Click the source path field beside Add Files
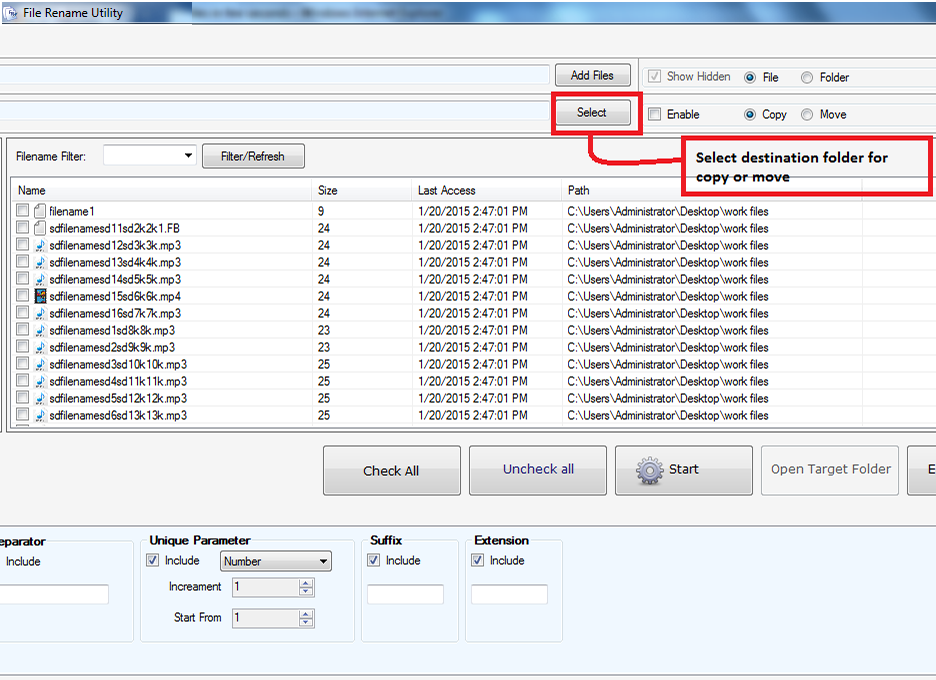 click(274, 75)
